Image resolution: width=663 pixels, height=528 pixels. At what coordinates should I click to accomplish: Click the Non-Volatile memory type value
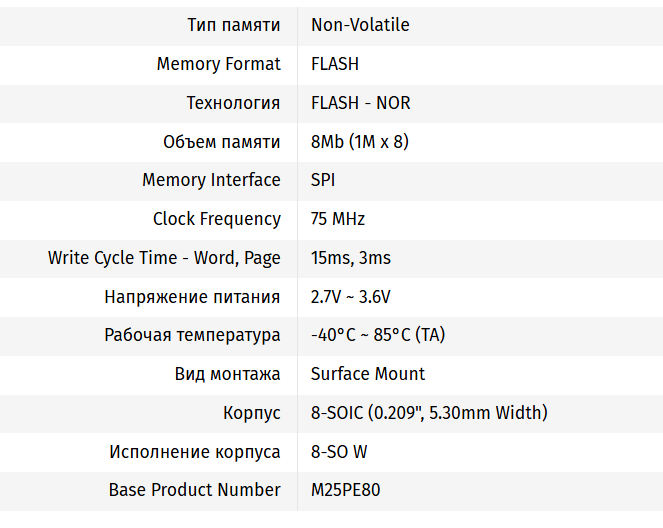360,25
